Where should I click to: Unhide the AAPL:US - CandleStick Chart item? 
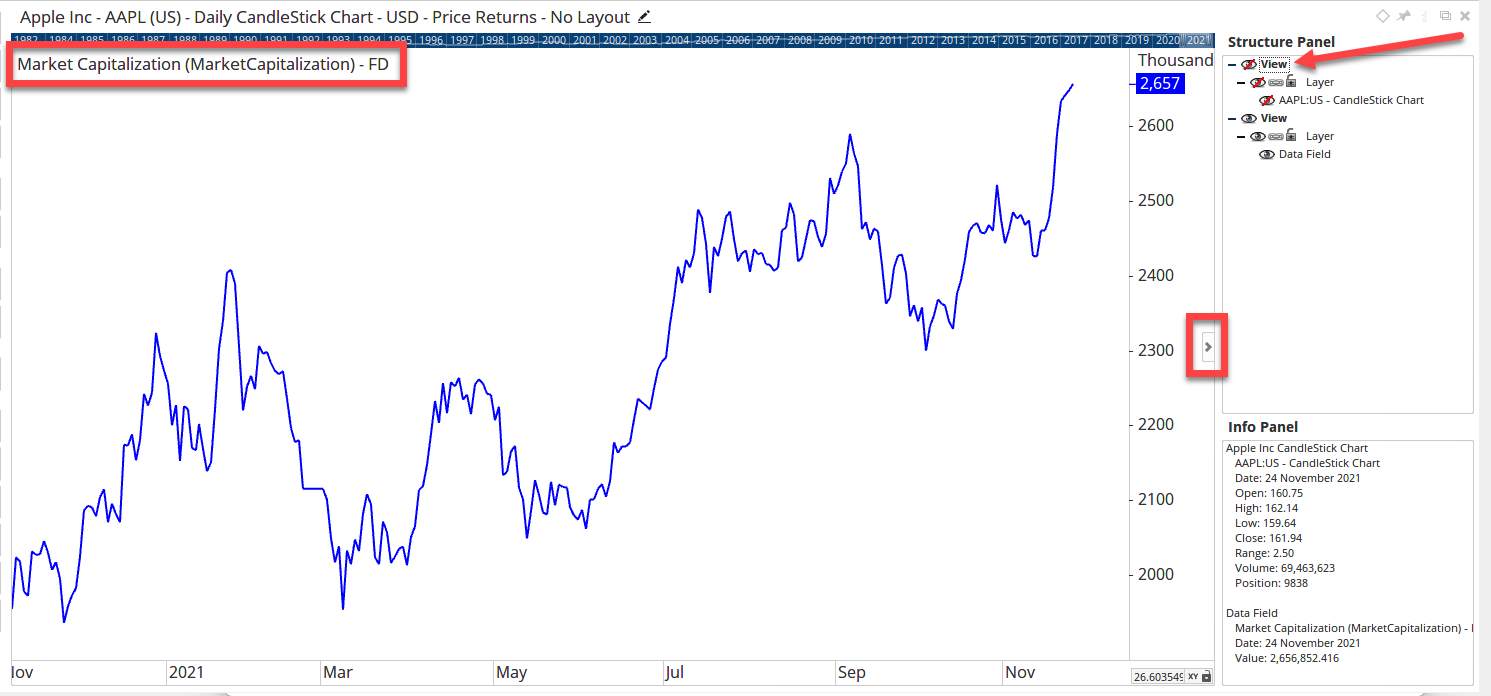point(1267,100)
